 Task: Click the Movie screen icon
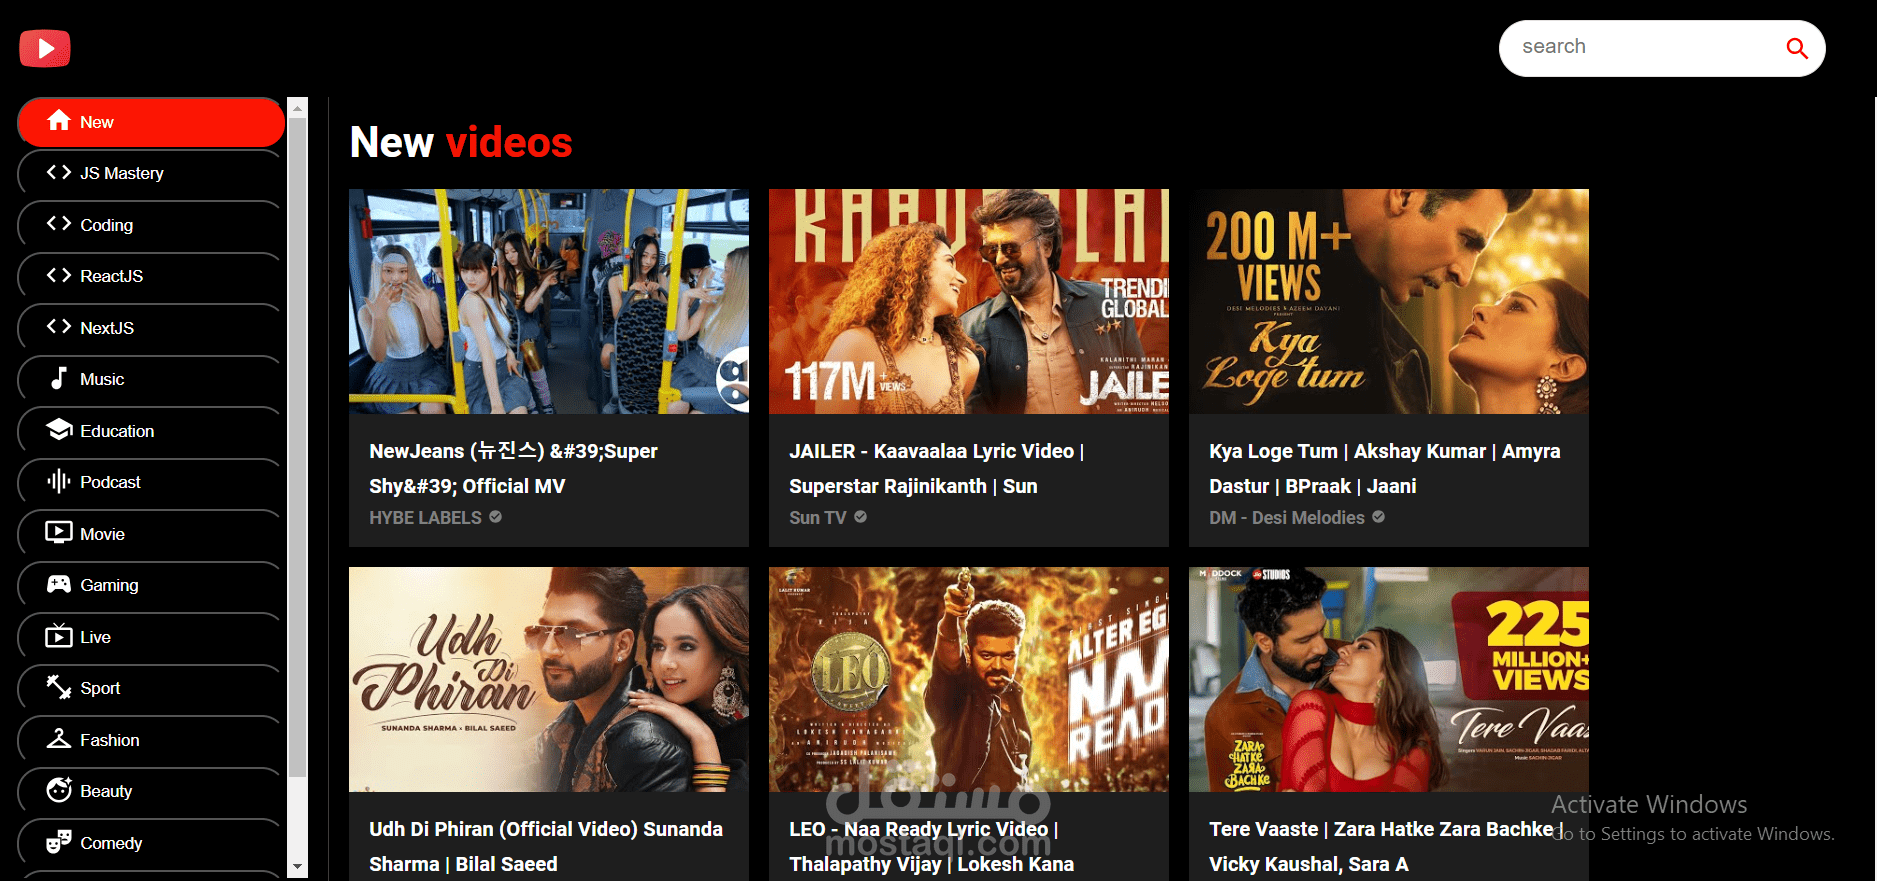[x=59, y=532]
